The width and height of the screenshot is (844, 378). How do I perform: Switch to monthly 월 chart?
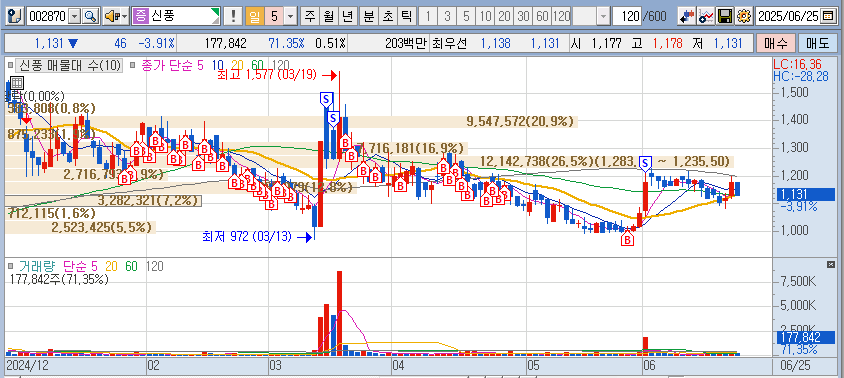tap(328, 16)
